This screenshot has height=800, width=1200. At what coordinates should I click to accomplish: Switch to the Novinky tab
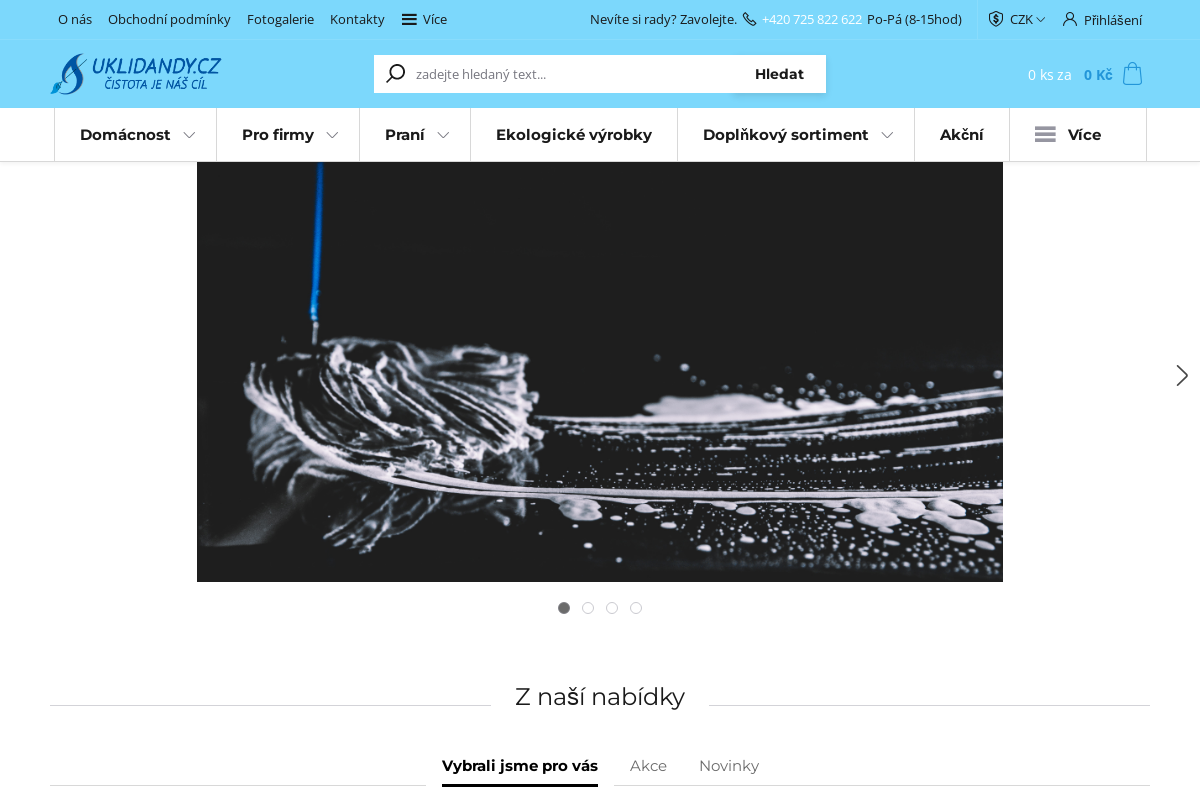(x=729, y=766)
